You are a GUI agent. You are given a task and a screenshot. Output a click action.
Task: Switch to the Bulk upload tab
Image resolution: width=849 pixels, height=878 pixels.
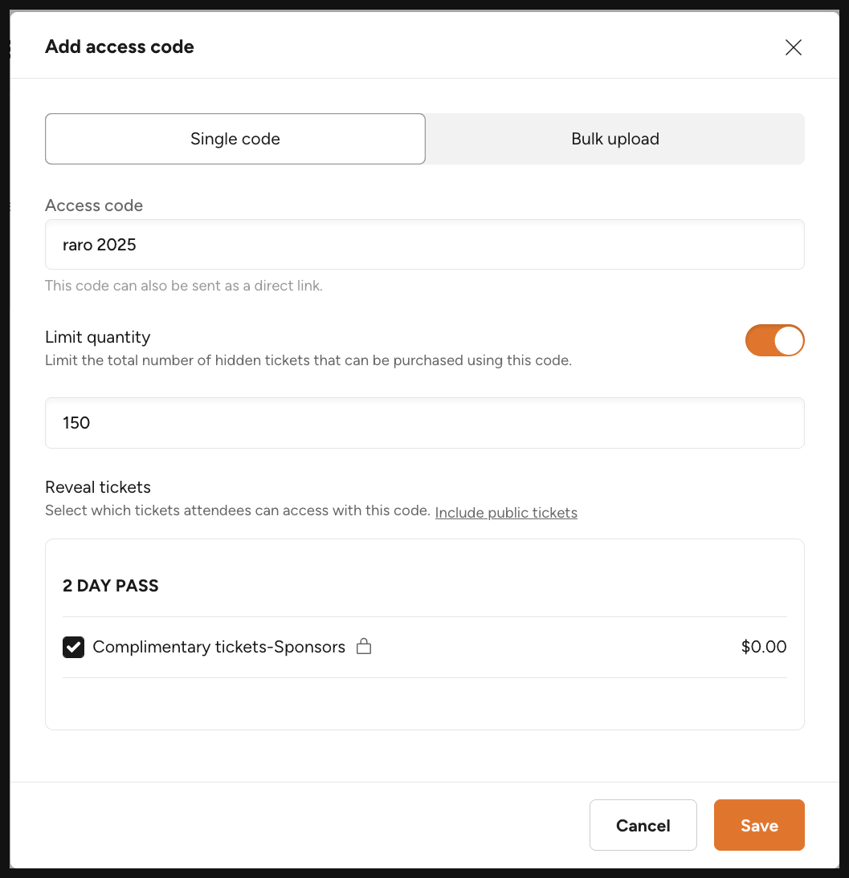click(x=615, y=139)
